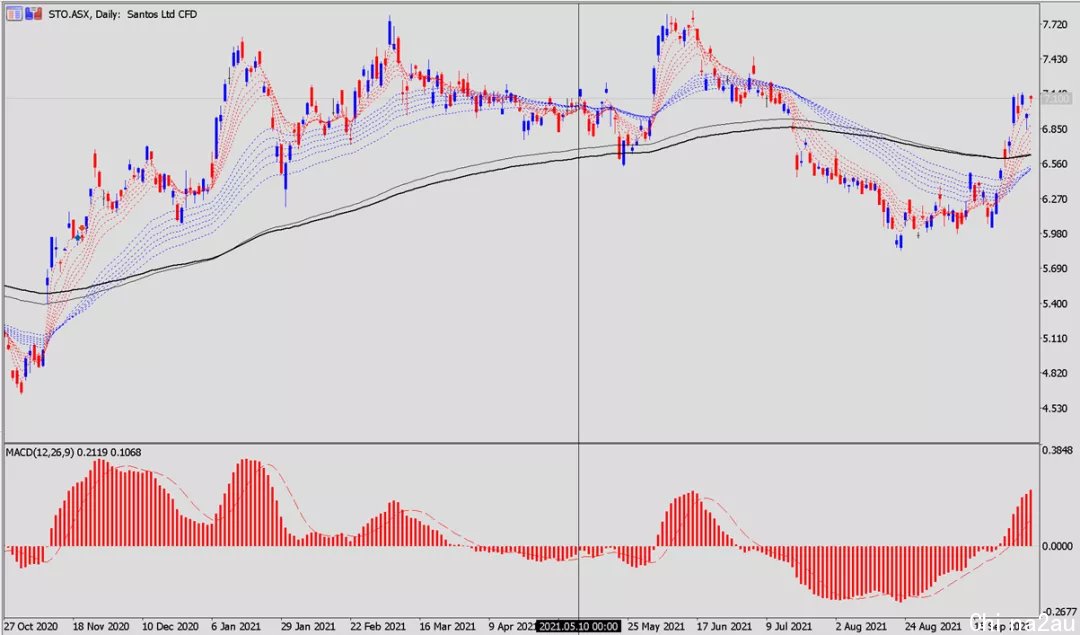
Task: Click the crosshair date tag 2021.05.10 00:00
Action: pyautogui.click(x=579, y=626)
